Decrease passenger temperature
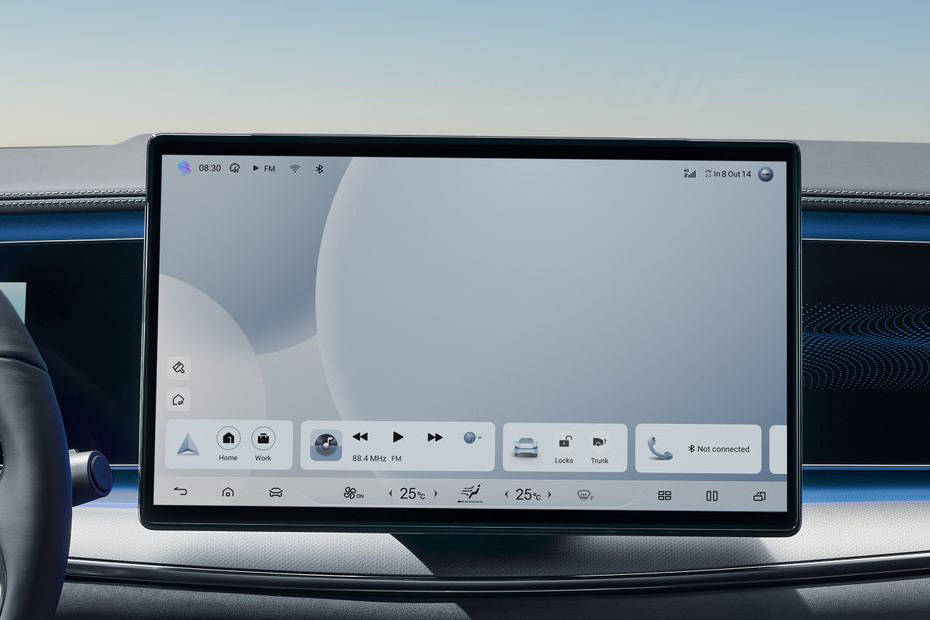The image size is (930, 620). (x=506, y=494)
